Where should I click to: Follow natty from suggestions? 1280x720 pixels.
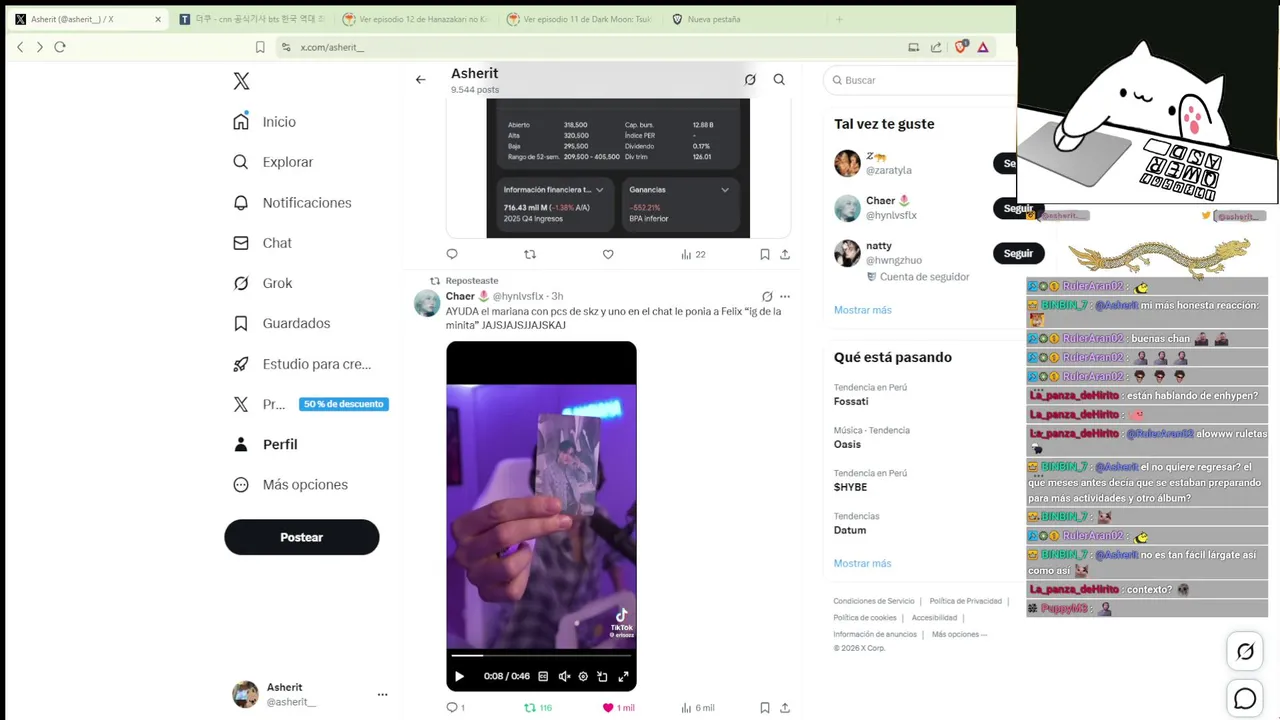pyautogui.click(x=1018, y=253)
